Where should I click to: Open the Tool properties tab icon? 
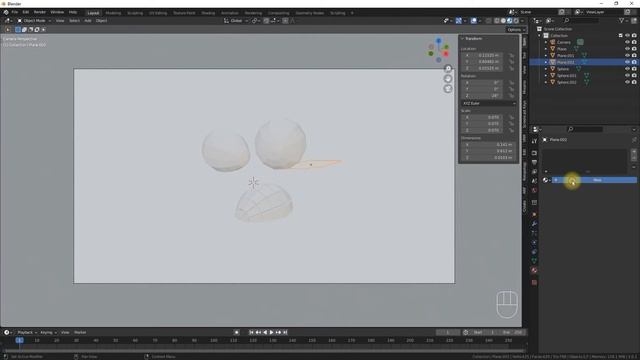click(x=534, y=141)
